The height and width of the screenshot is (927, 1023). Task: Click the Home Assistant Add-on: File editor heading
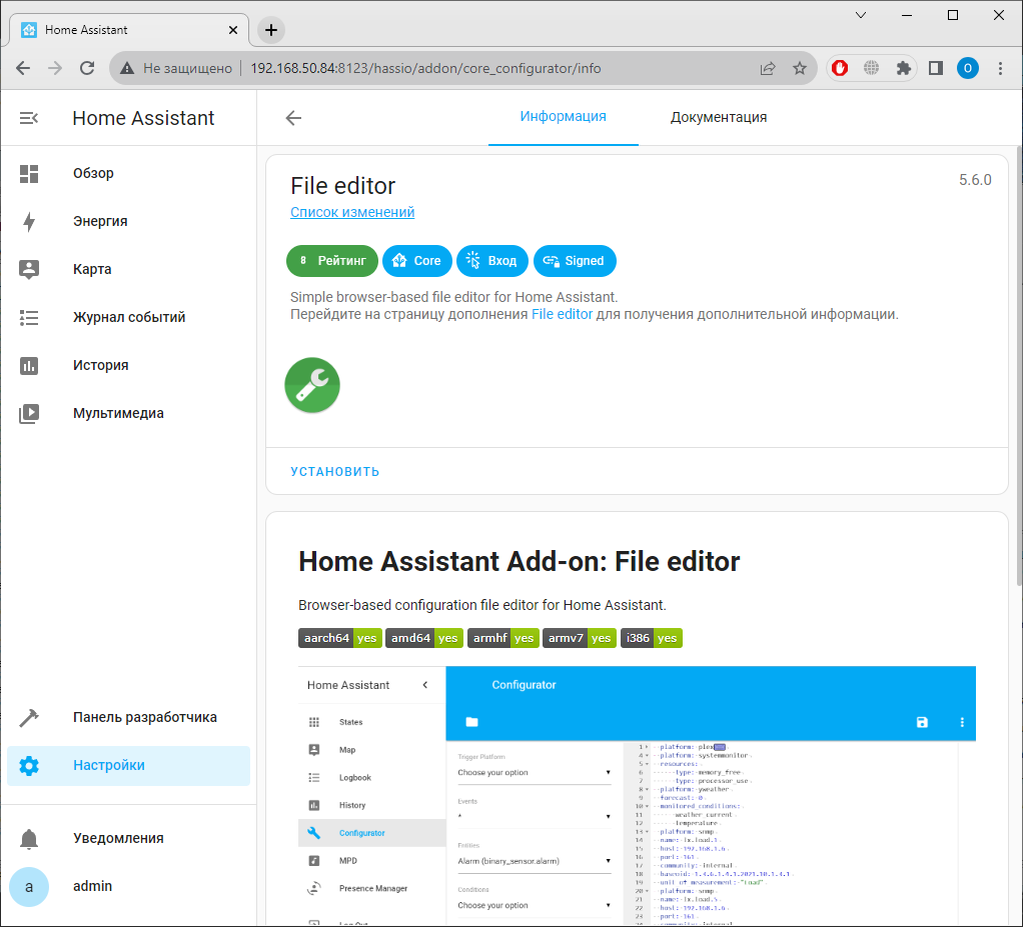pyautogui.click(x=519, y=562)
